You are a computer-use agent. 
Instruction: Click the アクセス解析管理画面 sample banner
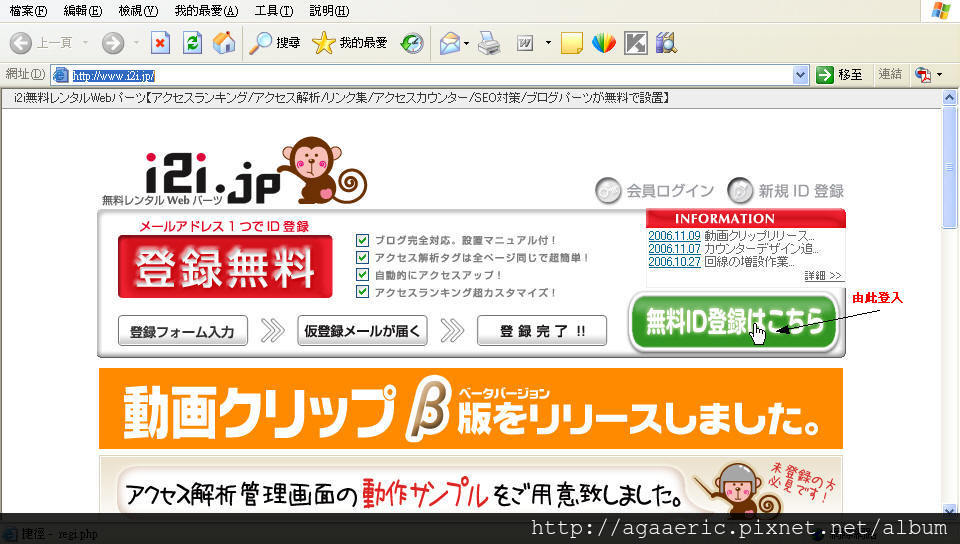471,485
